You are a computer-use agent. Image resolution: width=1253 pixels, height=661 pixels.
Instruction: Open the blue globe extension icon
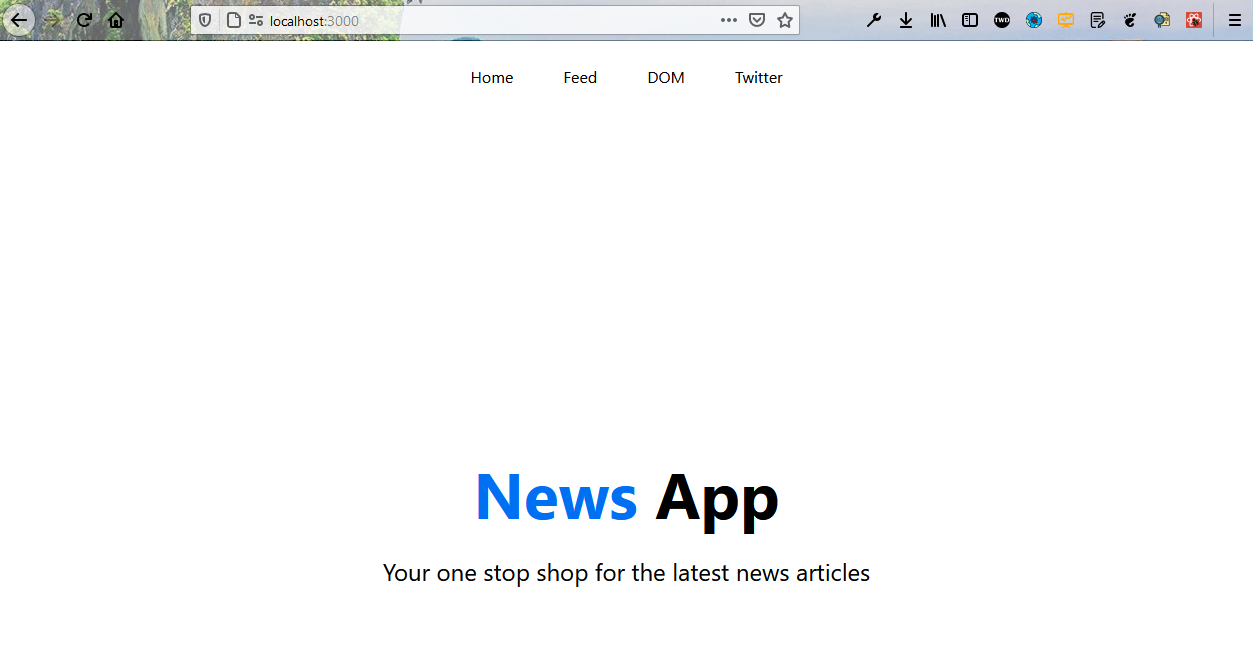[x=1034, y=20]
